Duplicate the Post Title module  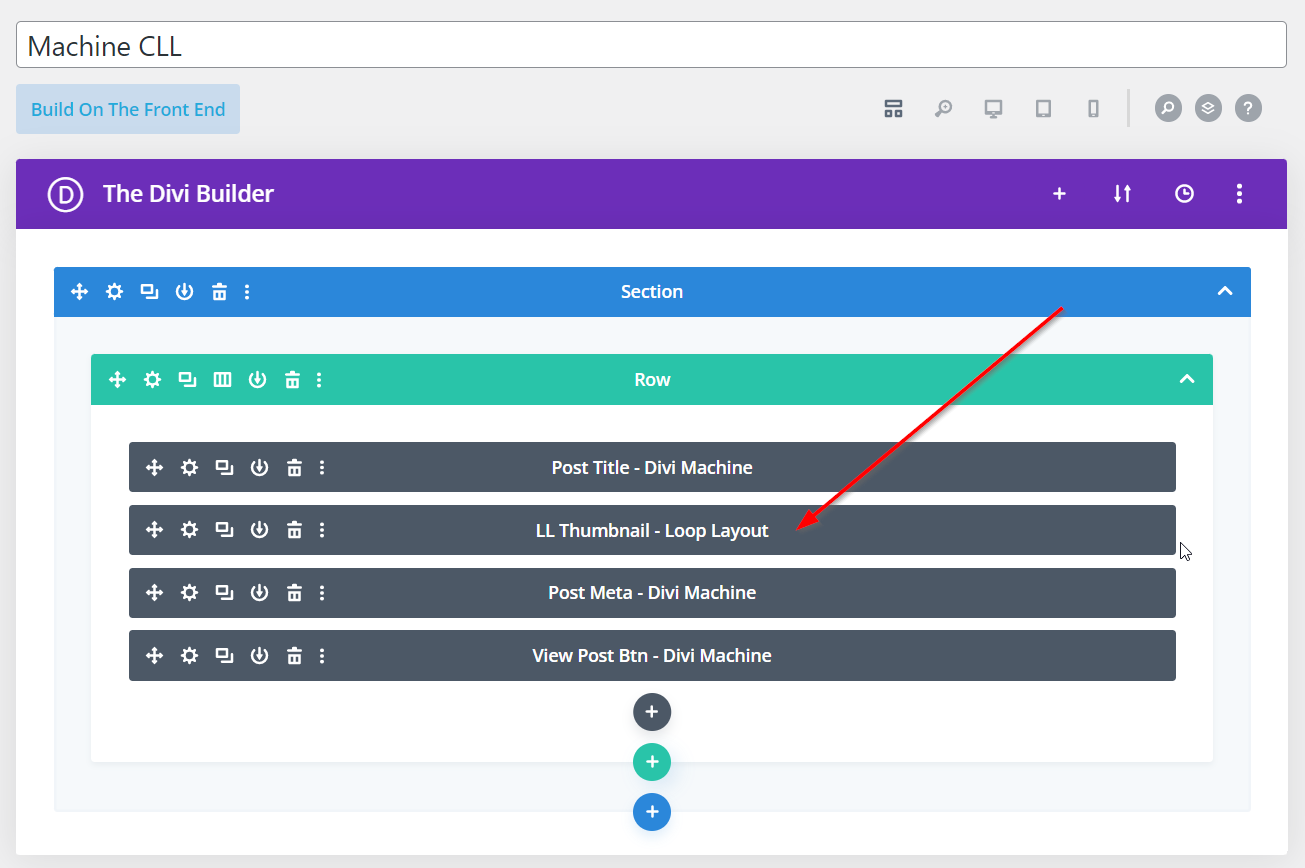(224, 467)
